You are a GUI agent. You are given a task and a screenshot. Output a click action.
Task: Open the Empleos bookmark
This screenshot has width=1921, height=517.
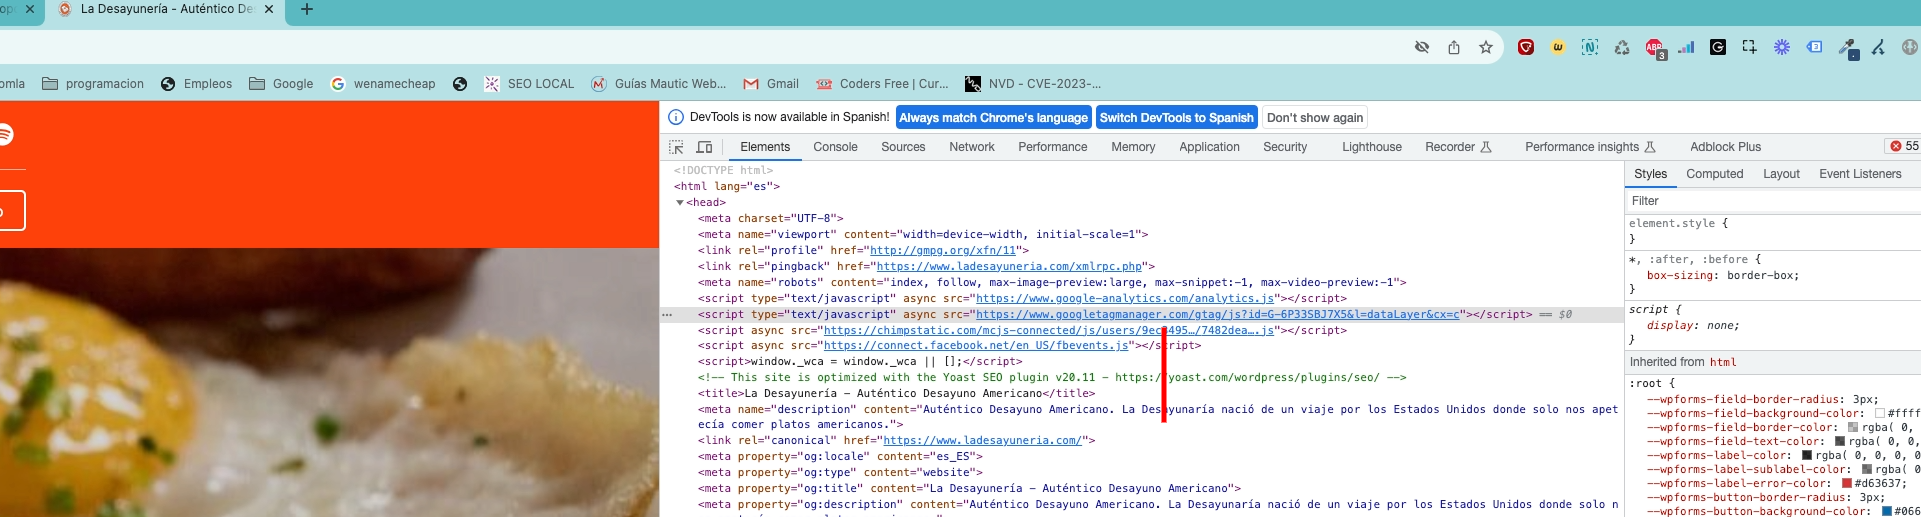click(196, 84)
